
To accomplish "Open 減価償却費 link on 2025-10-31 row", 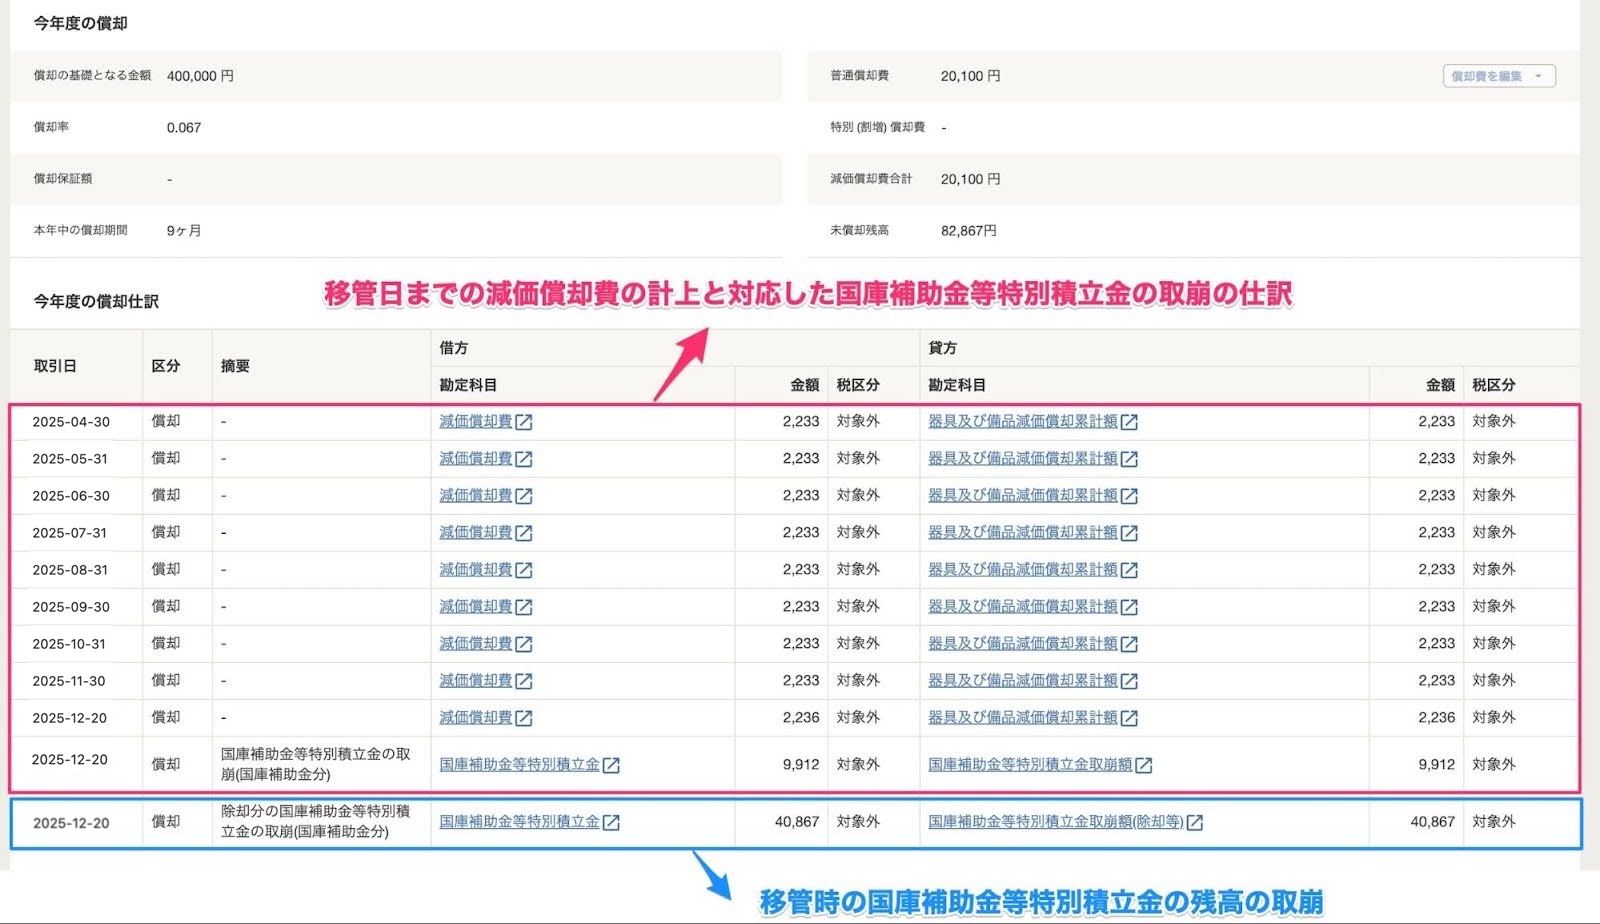I will tap(475, 644).
